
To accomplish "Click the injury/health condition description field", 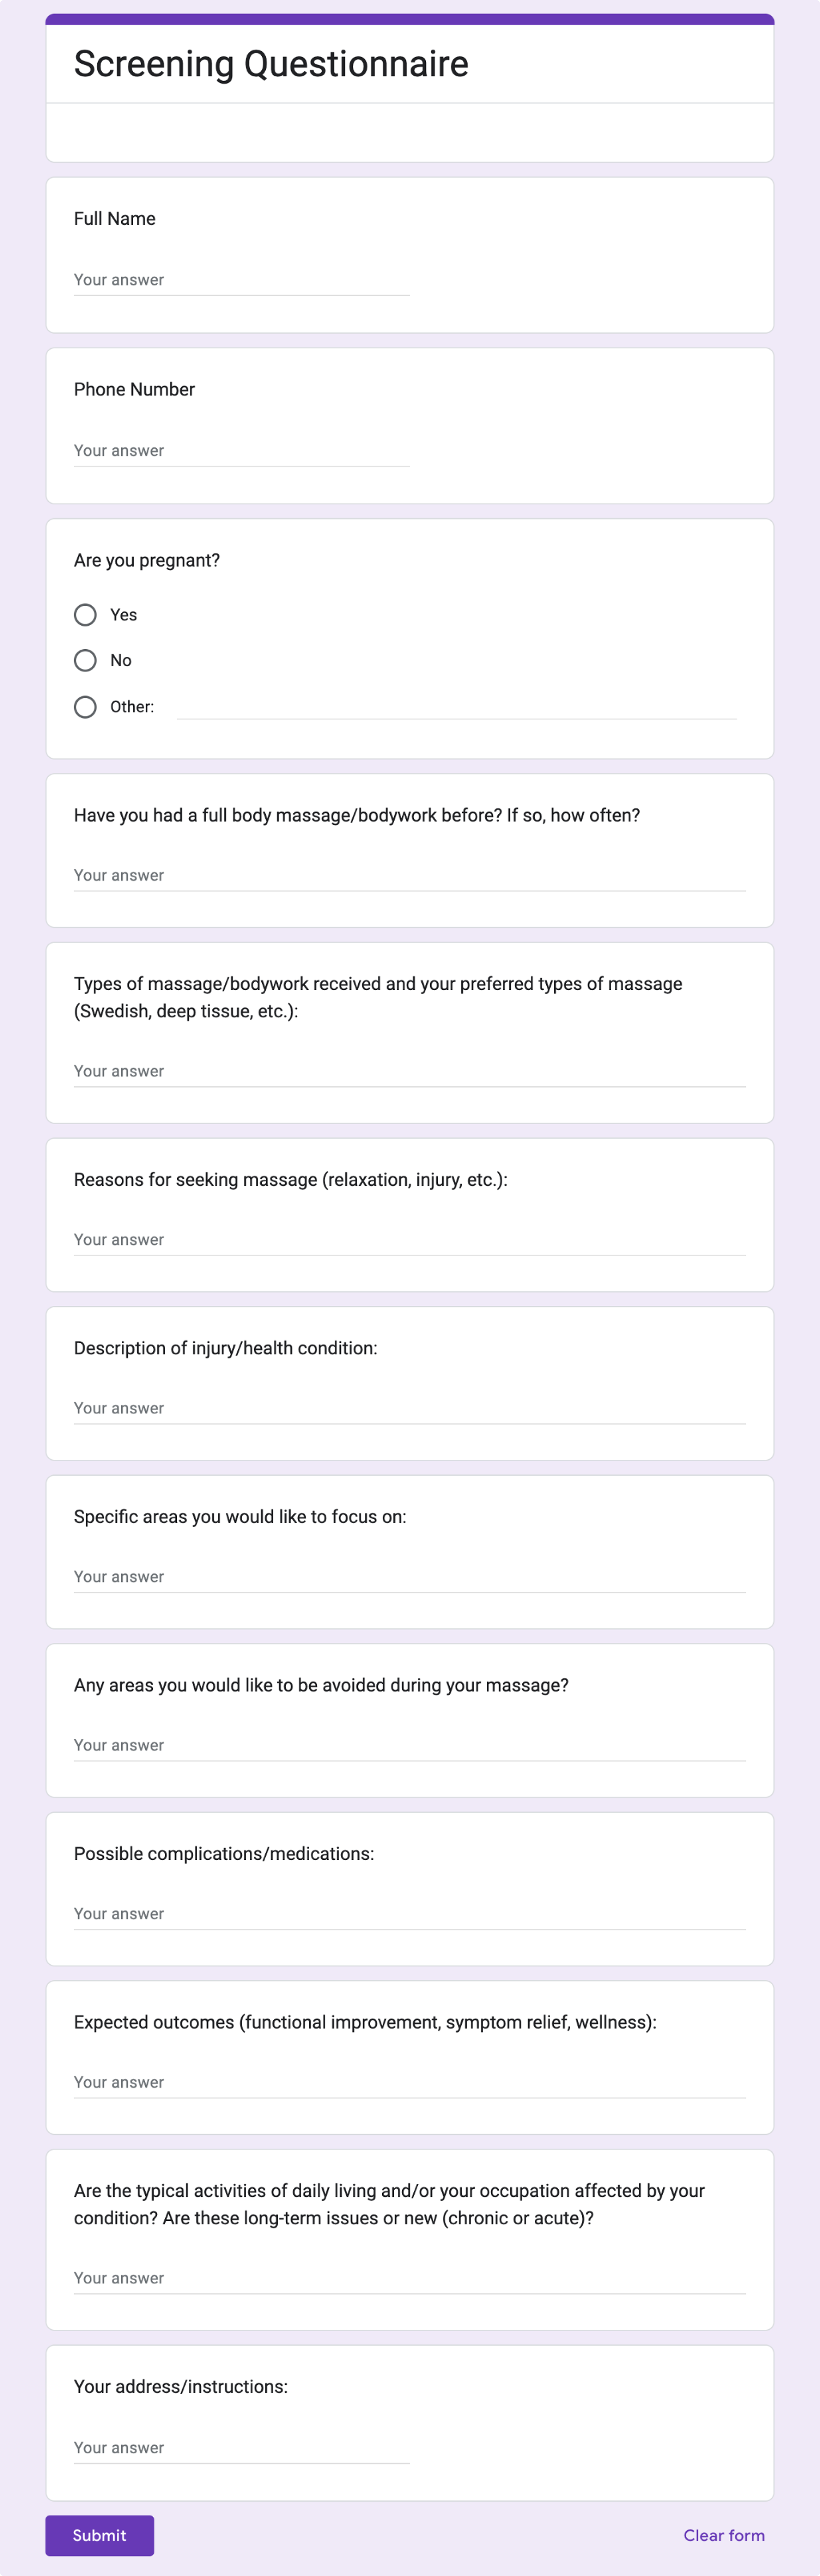I will (410, 1408).
